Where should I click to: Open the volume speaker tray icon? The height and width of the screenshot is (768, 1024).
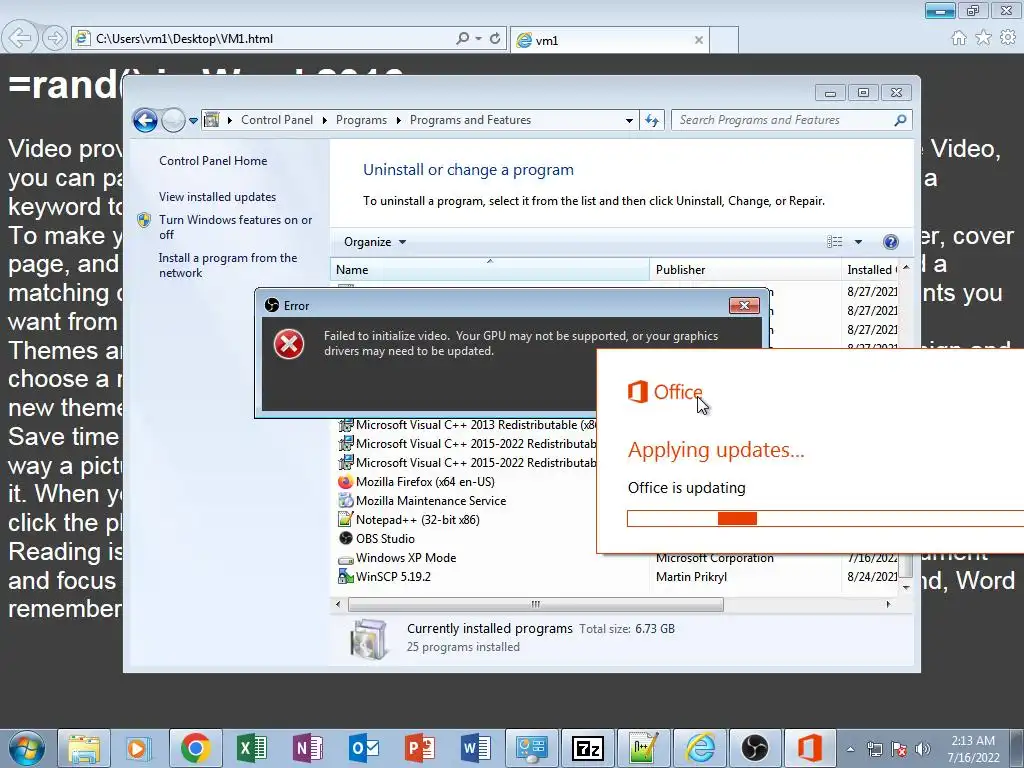tap(923, 749)
